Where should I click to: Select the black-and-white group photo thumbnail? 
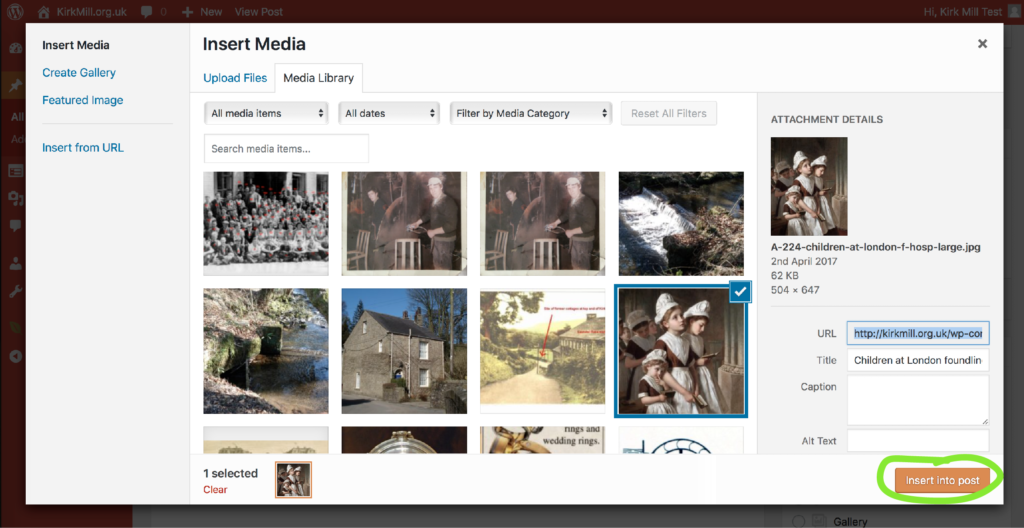click(266, 223)
